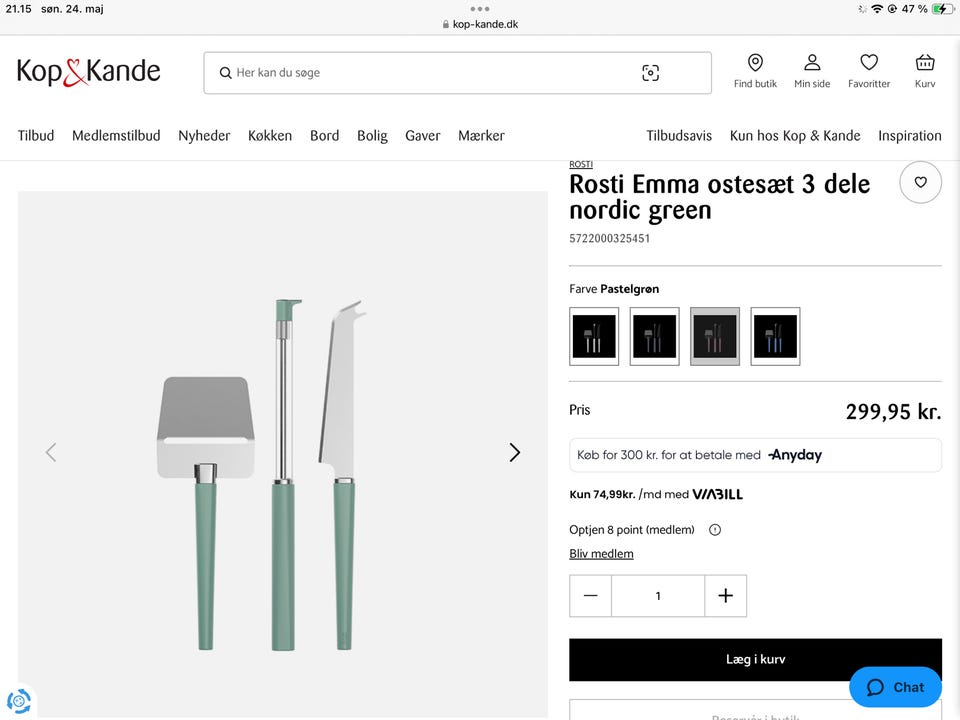This screenshot has width=960, height=720.
Task: Select the fourth blue color variant
Action: point(775,337)
